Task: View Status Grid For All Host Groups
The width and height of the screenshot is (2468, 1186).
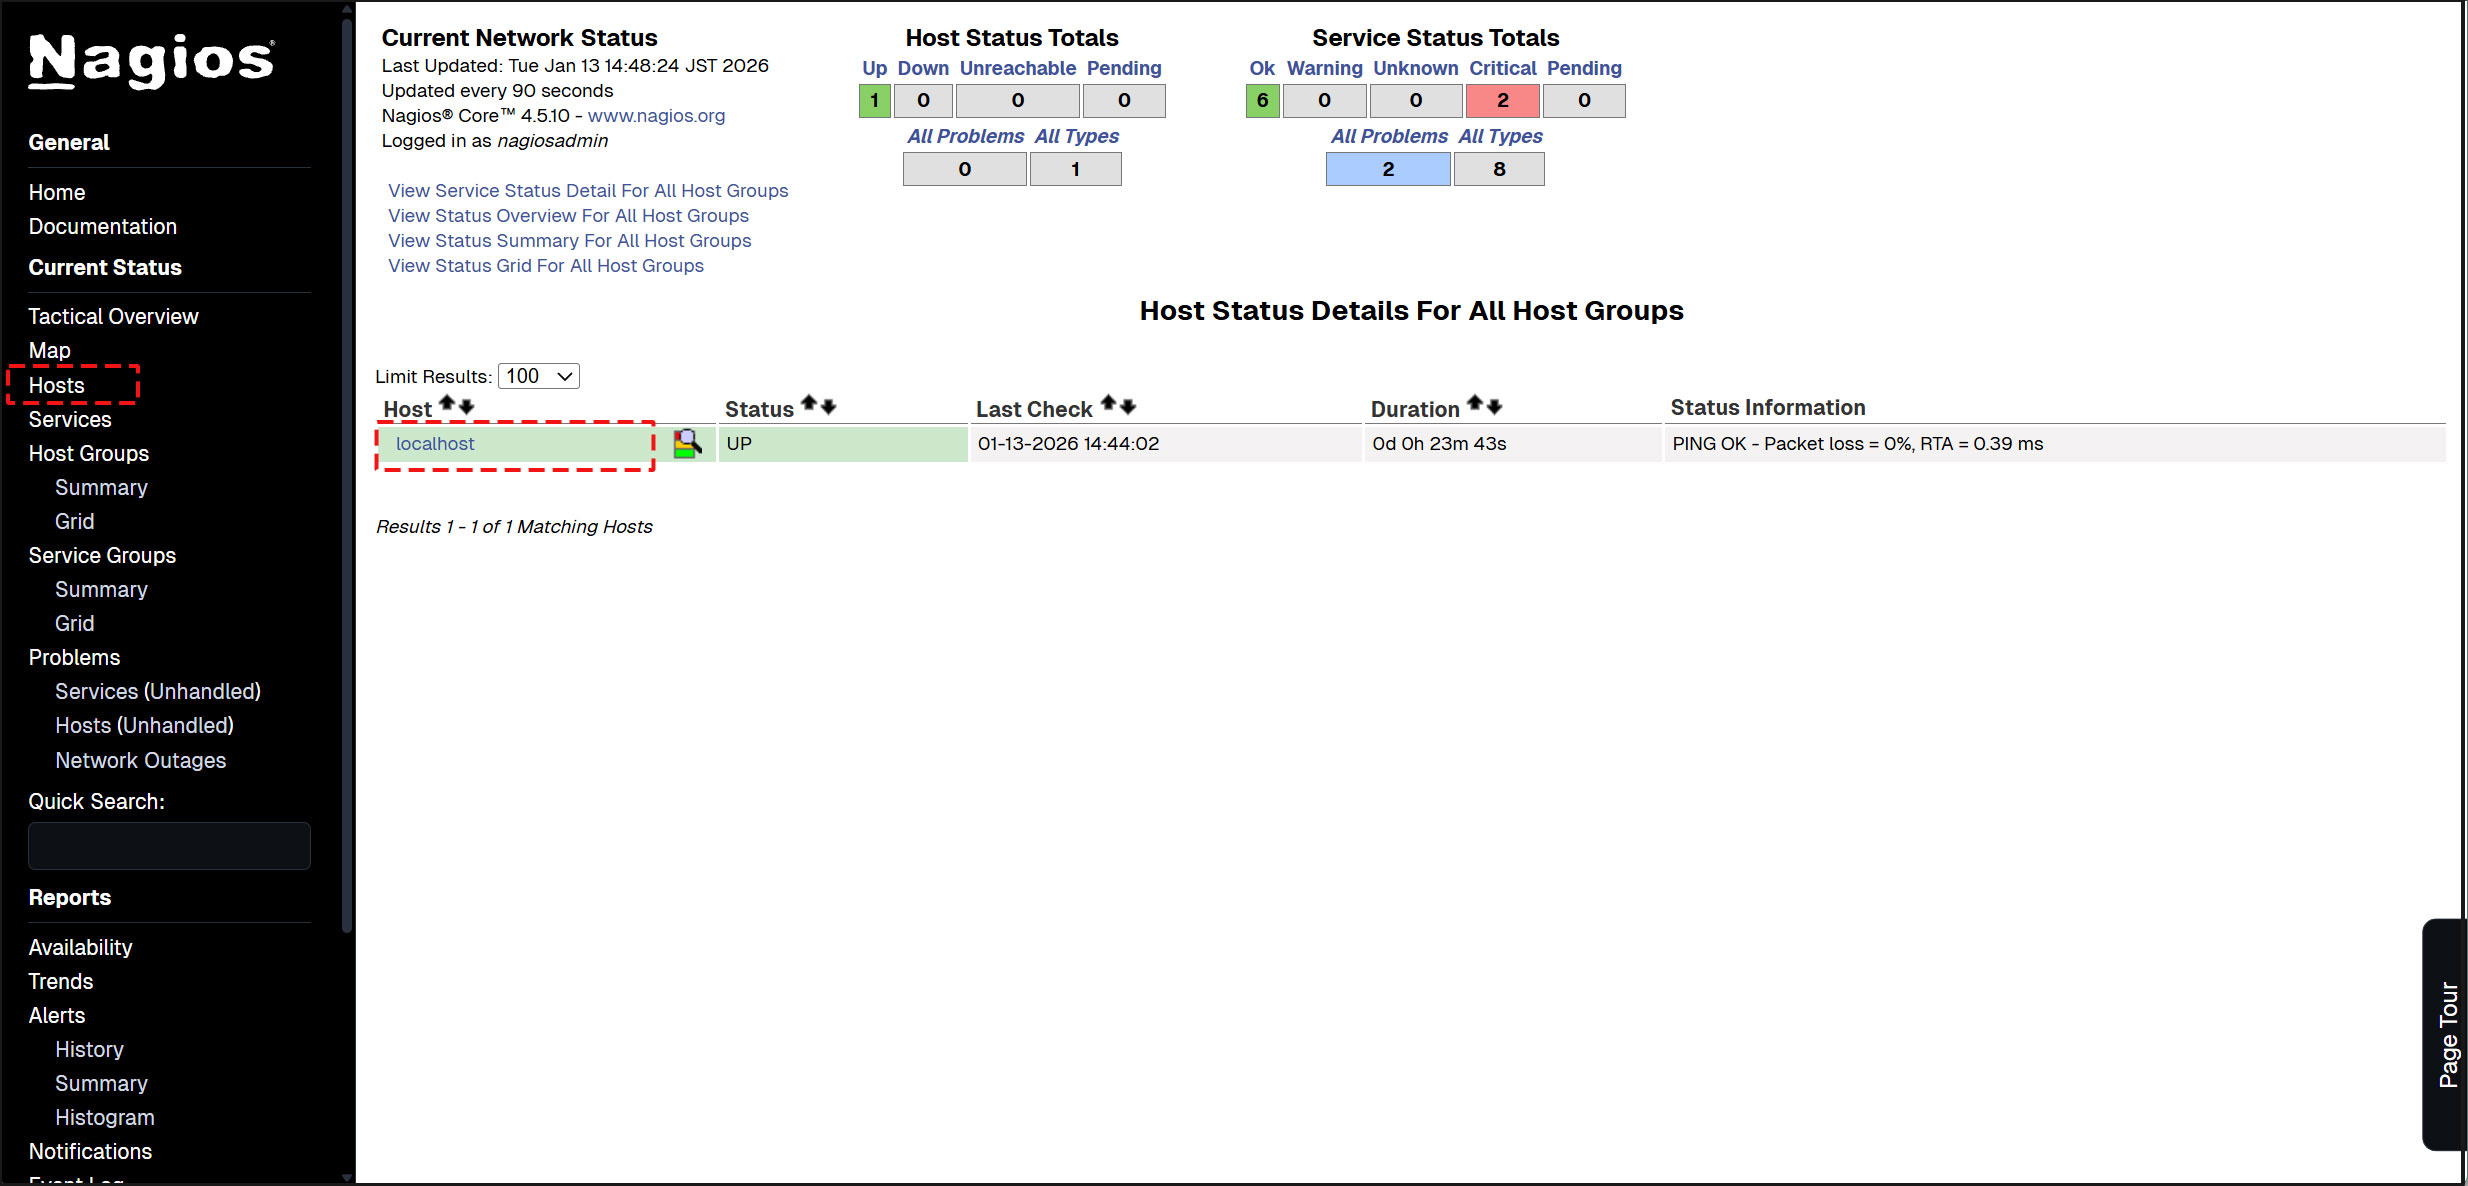Action: (x=545, y=265)
